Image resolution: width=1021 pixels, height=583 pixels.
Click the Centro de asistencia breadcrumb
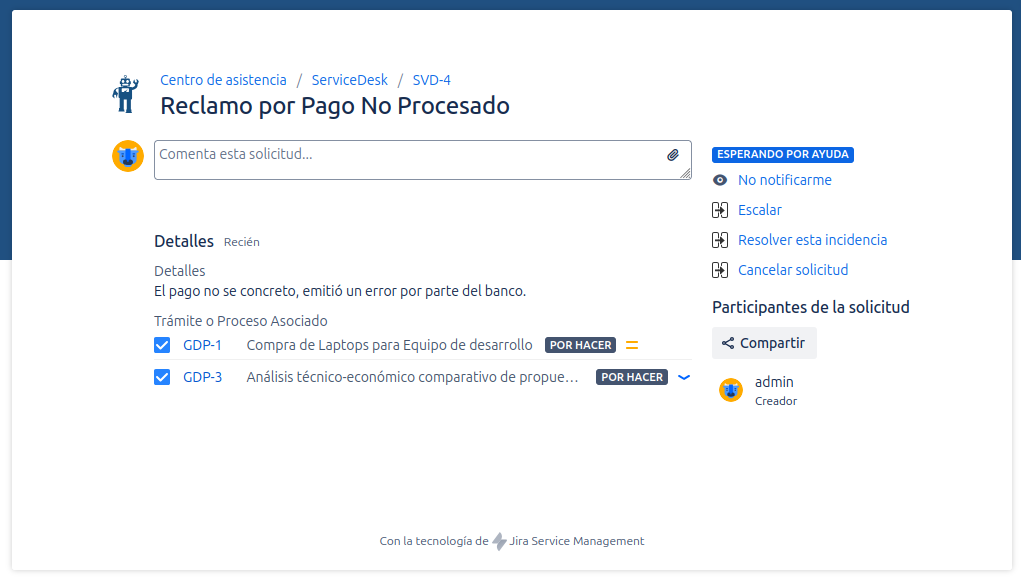223,79
